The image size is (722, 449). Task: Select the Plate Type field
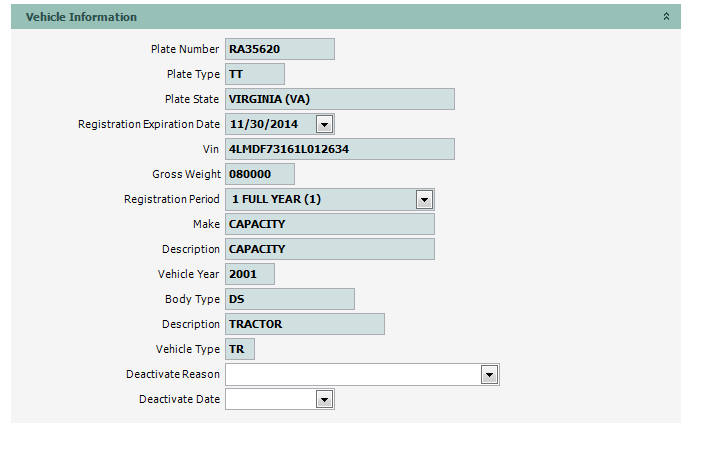(x=254, y=74)
